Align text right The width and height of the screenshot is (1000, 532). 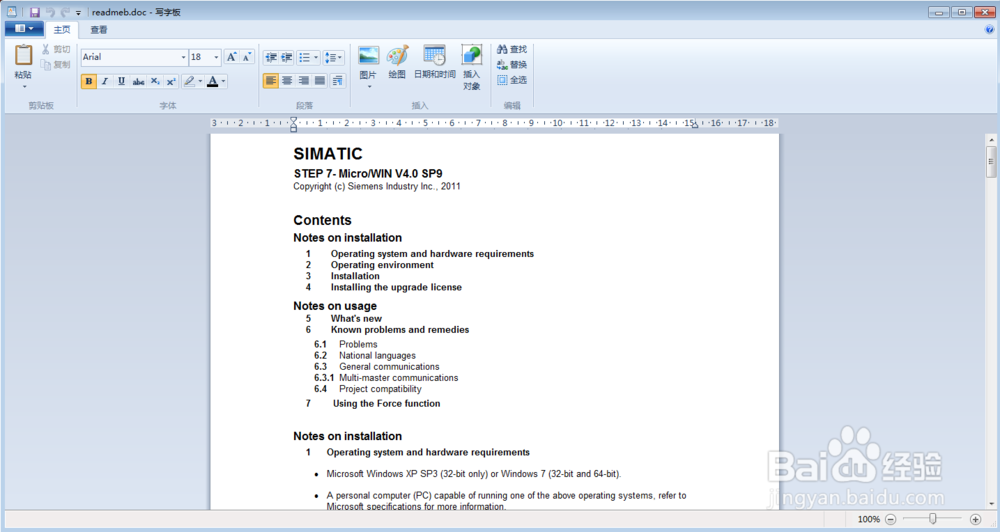(304, 80)
